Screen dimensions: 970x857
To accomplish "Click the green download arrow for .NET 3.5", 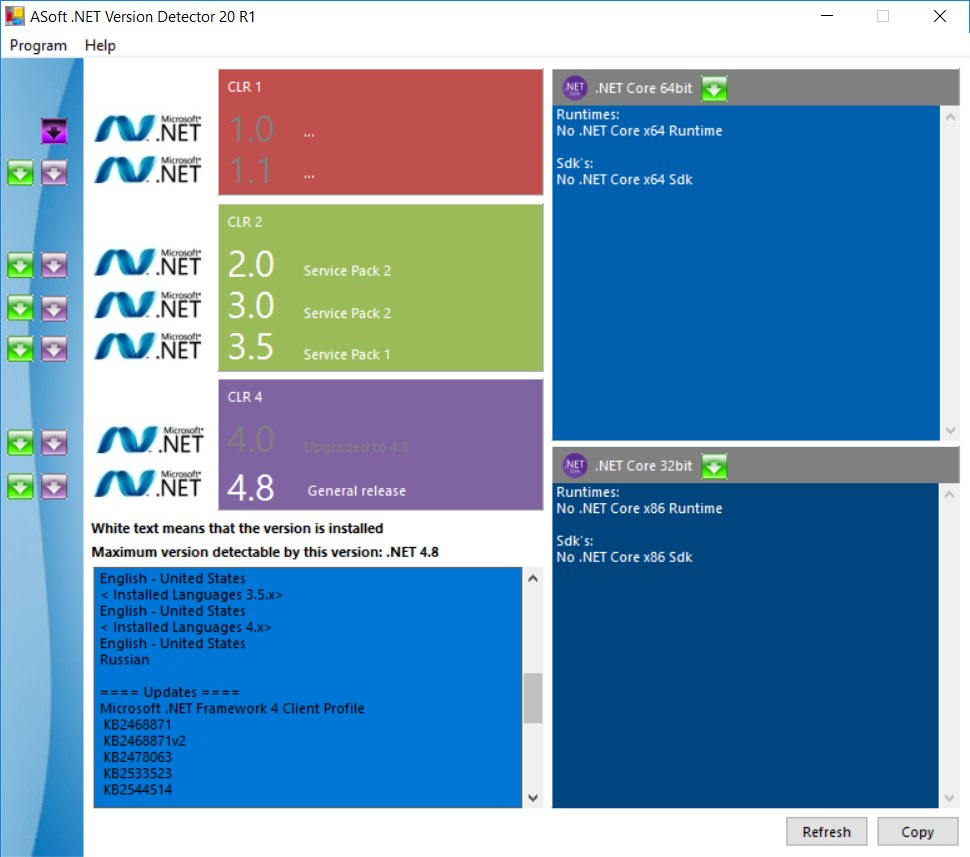I will [20, 349].
